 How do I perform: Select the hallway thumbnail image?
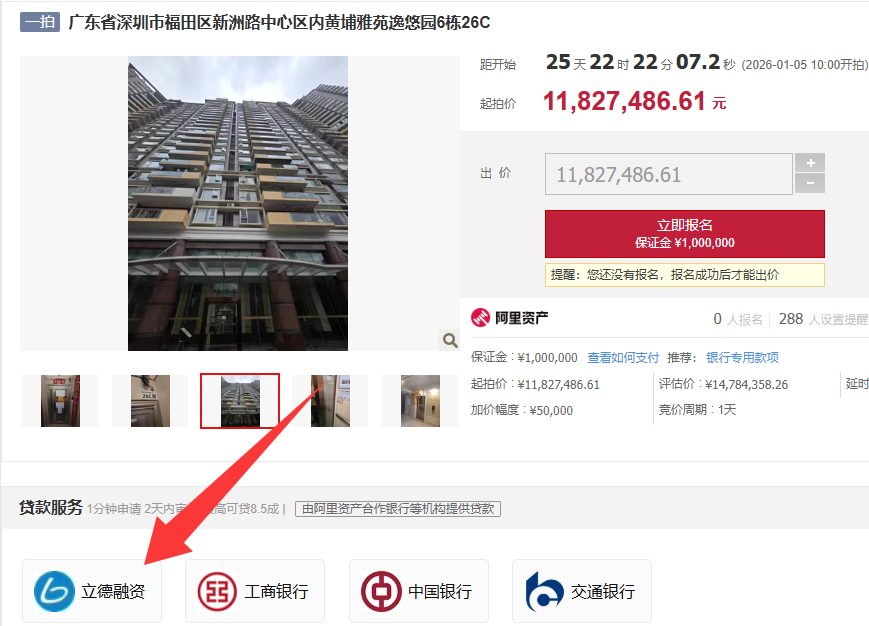(x=420, y=401)
